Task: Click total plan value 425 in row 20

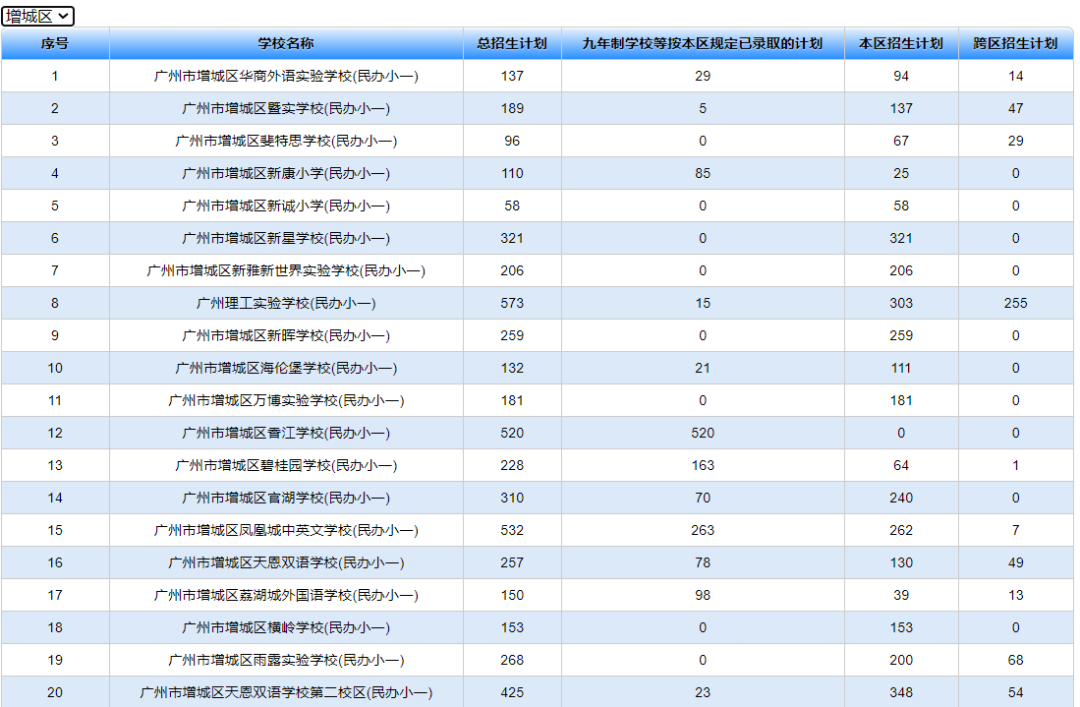Action: click(x=512, y=692)
